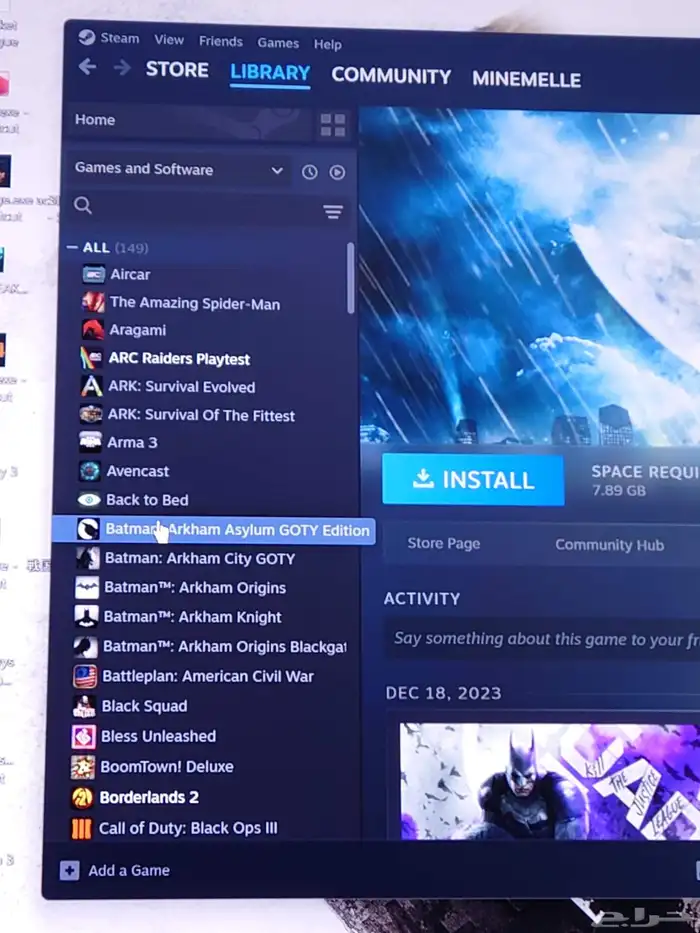Toggle the ready-to-play filter icon
This screenshot has width=700, height=933.
[x=337, y=172]
